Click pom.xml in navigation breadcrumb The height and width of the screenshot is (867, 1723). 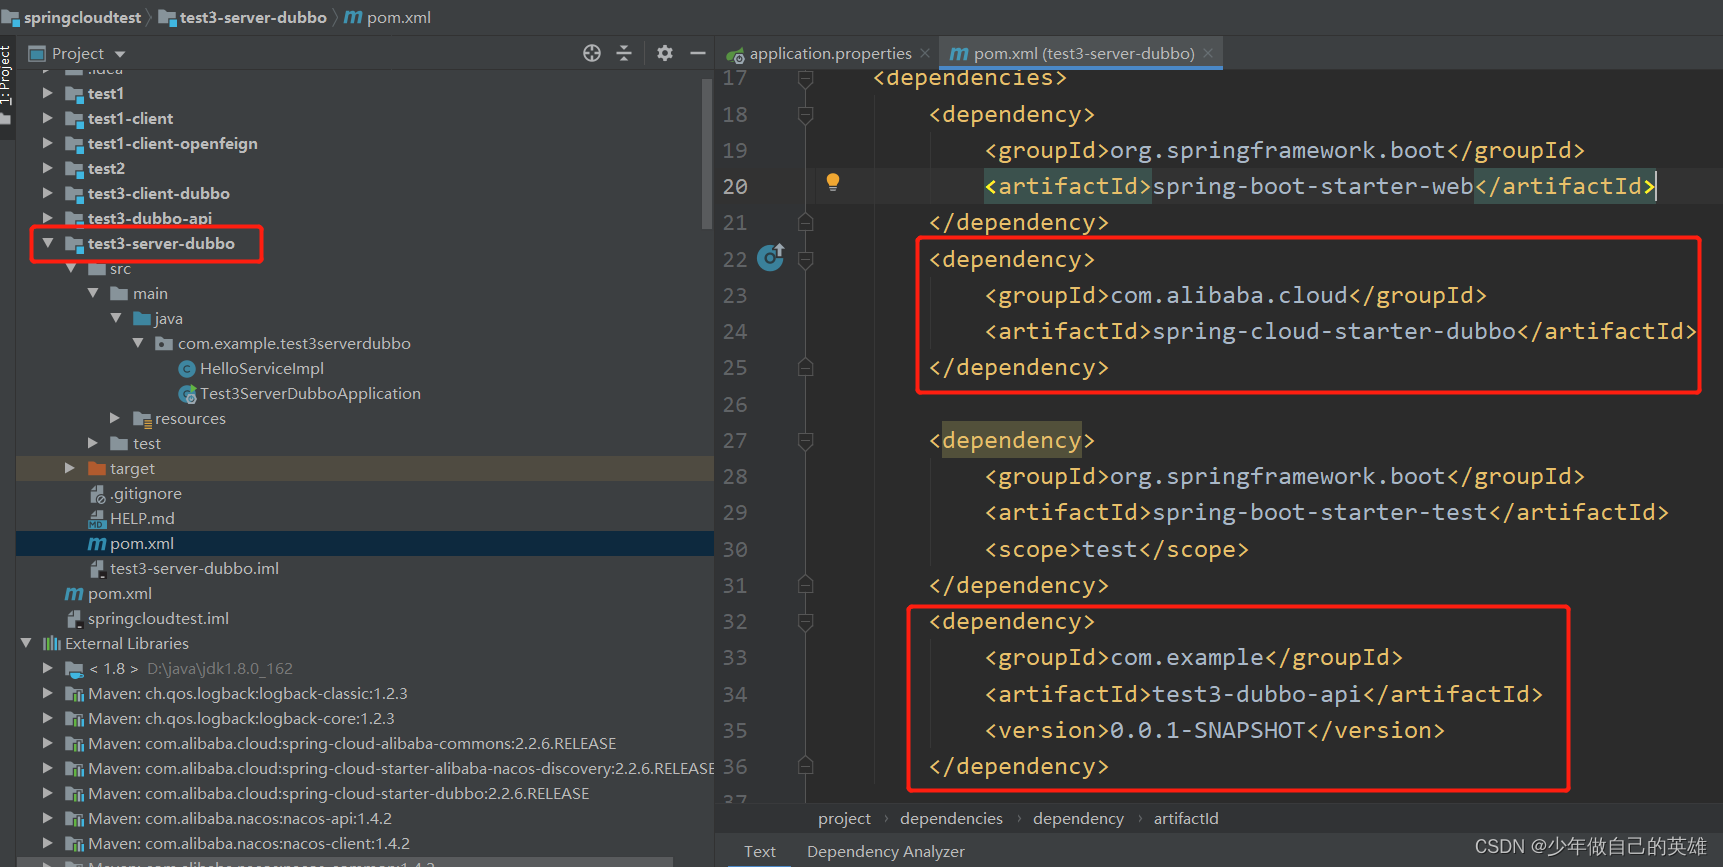pyautogui.click(x=398, y=17)
